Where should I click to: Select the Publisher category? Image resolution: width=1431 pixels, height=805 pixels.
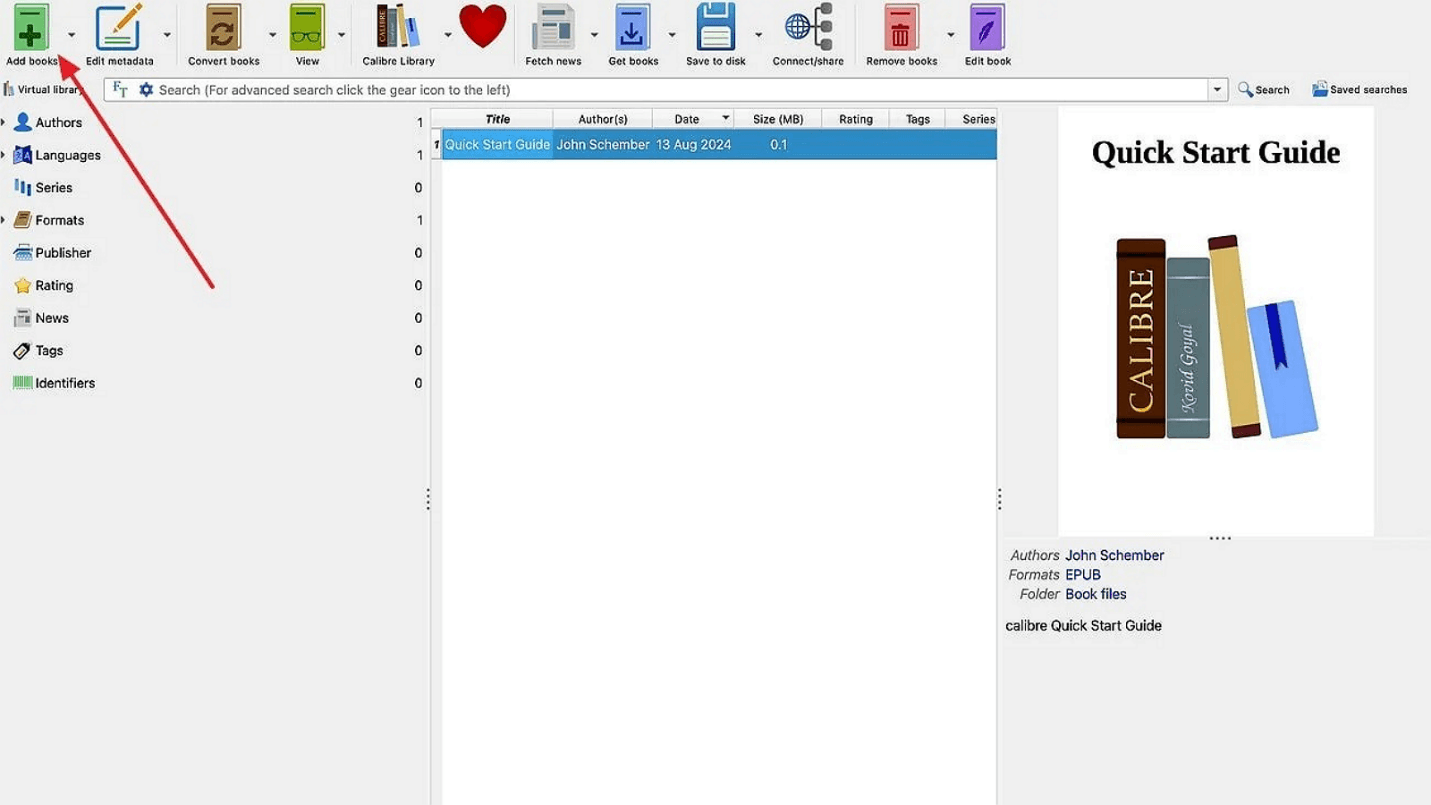(x=52, y=252)
